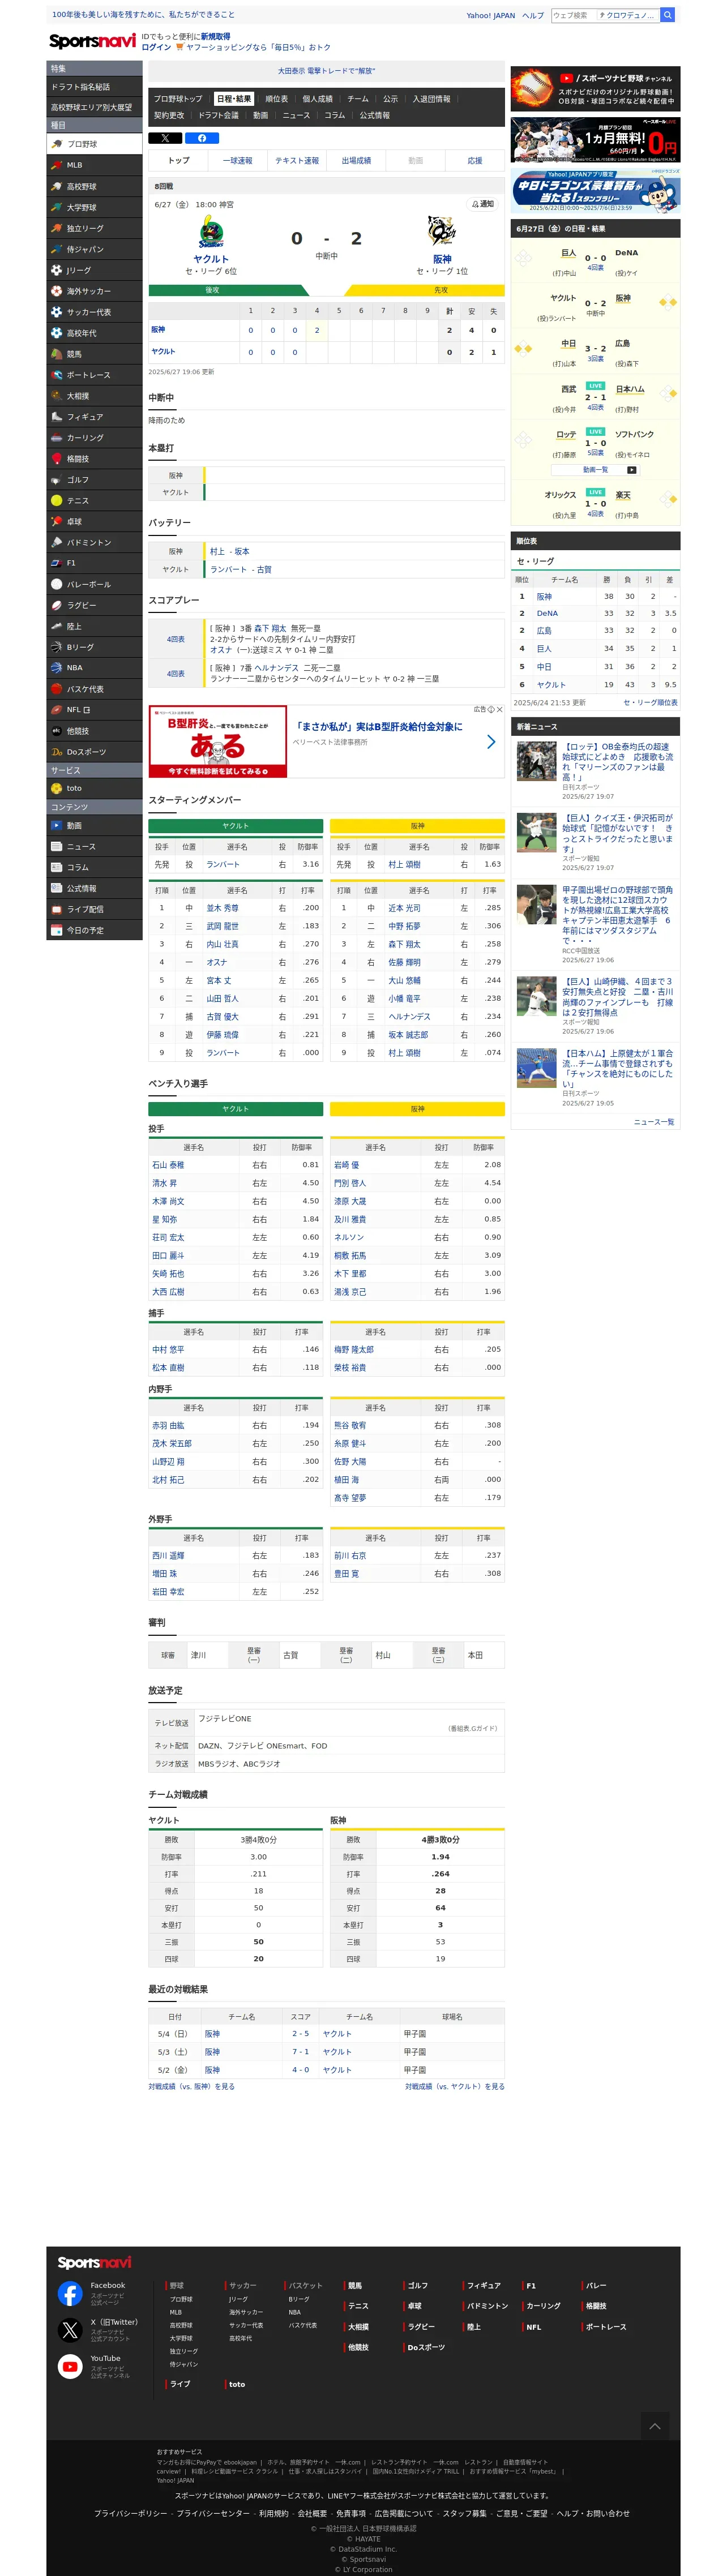Open 順位表 in the pro baseball menu
The image size is (727, 2576).
(277, 99)
